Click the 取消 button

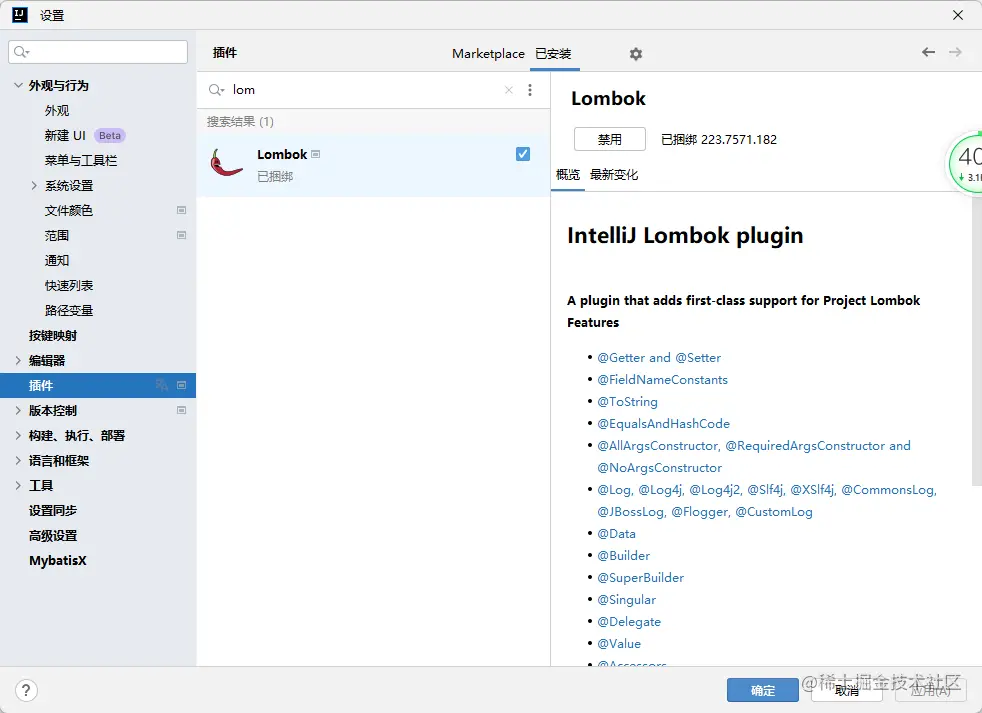847,690
